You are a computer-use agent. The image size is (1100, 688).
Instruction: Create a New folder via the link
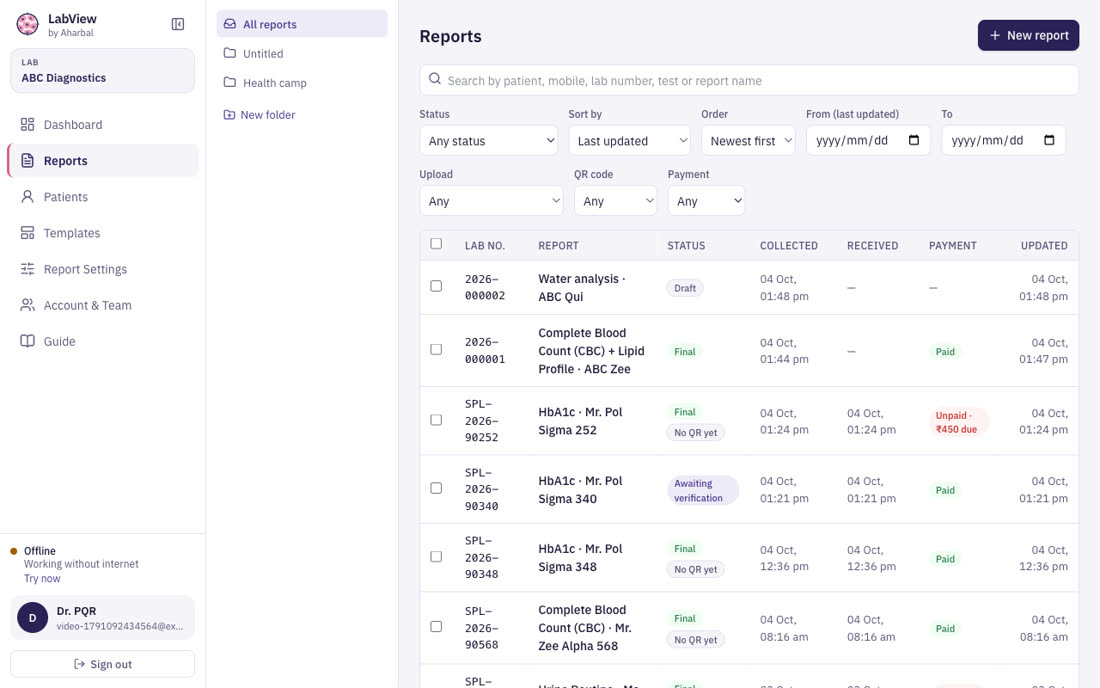260,115
